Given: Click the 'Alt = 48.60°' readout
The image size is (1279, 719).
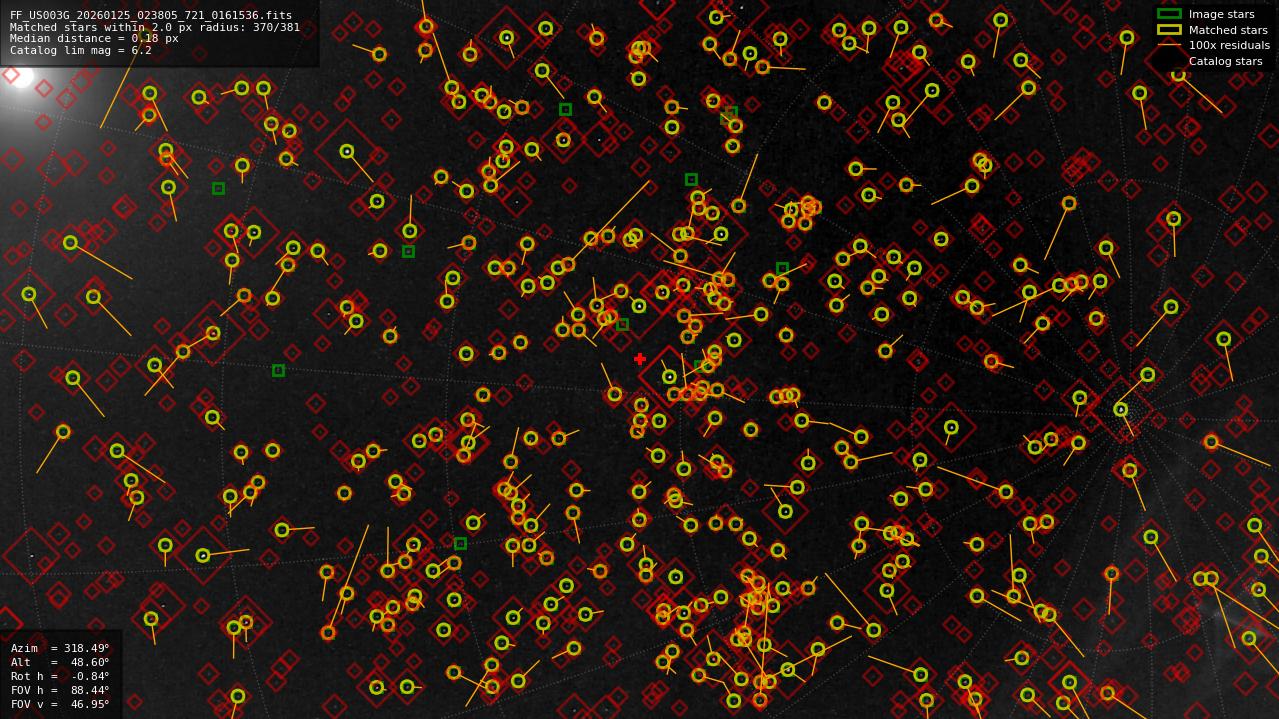Looking at the screenshot, I should [60, 662].
